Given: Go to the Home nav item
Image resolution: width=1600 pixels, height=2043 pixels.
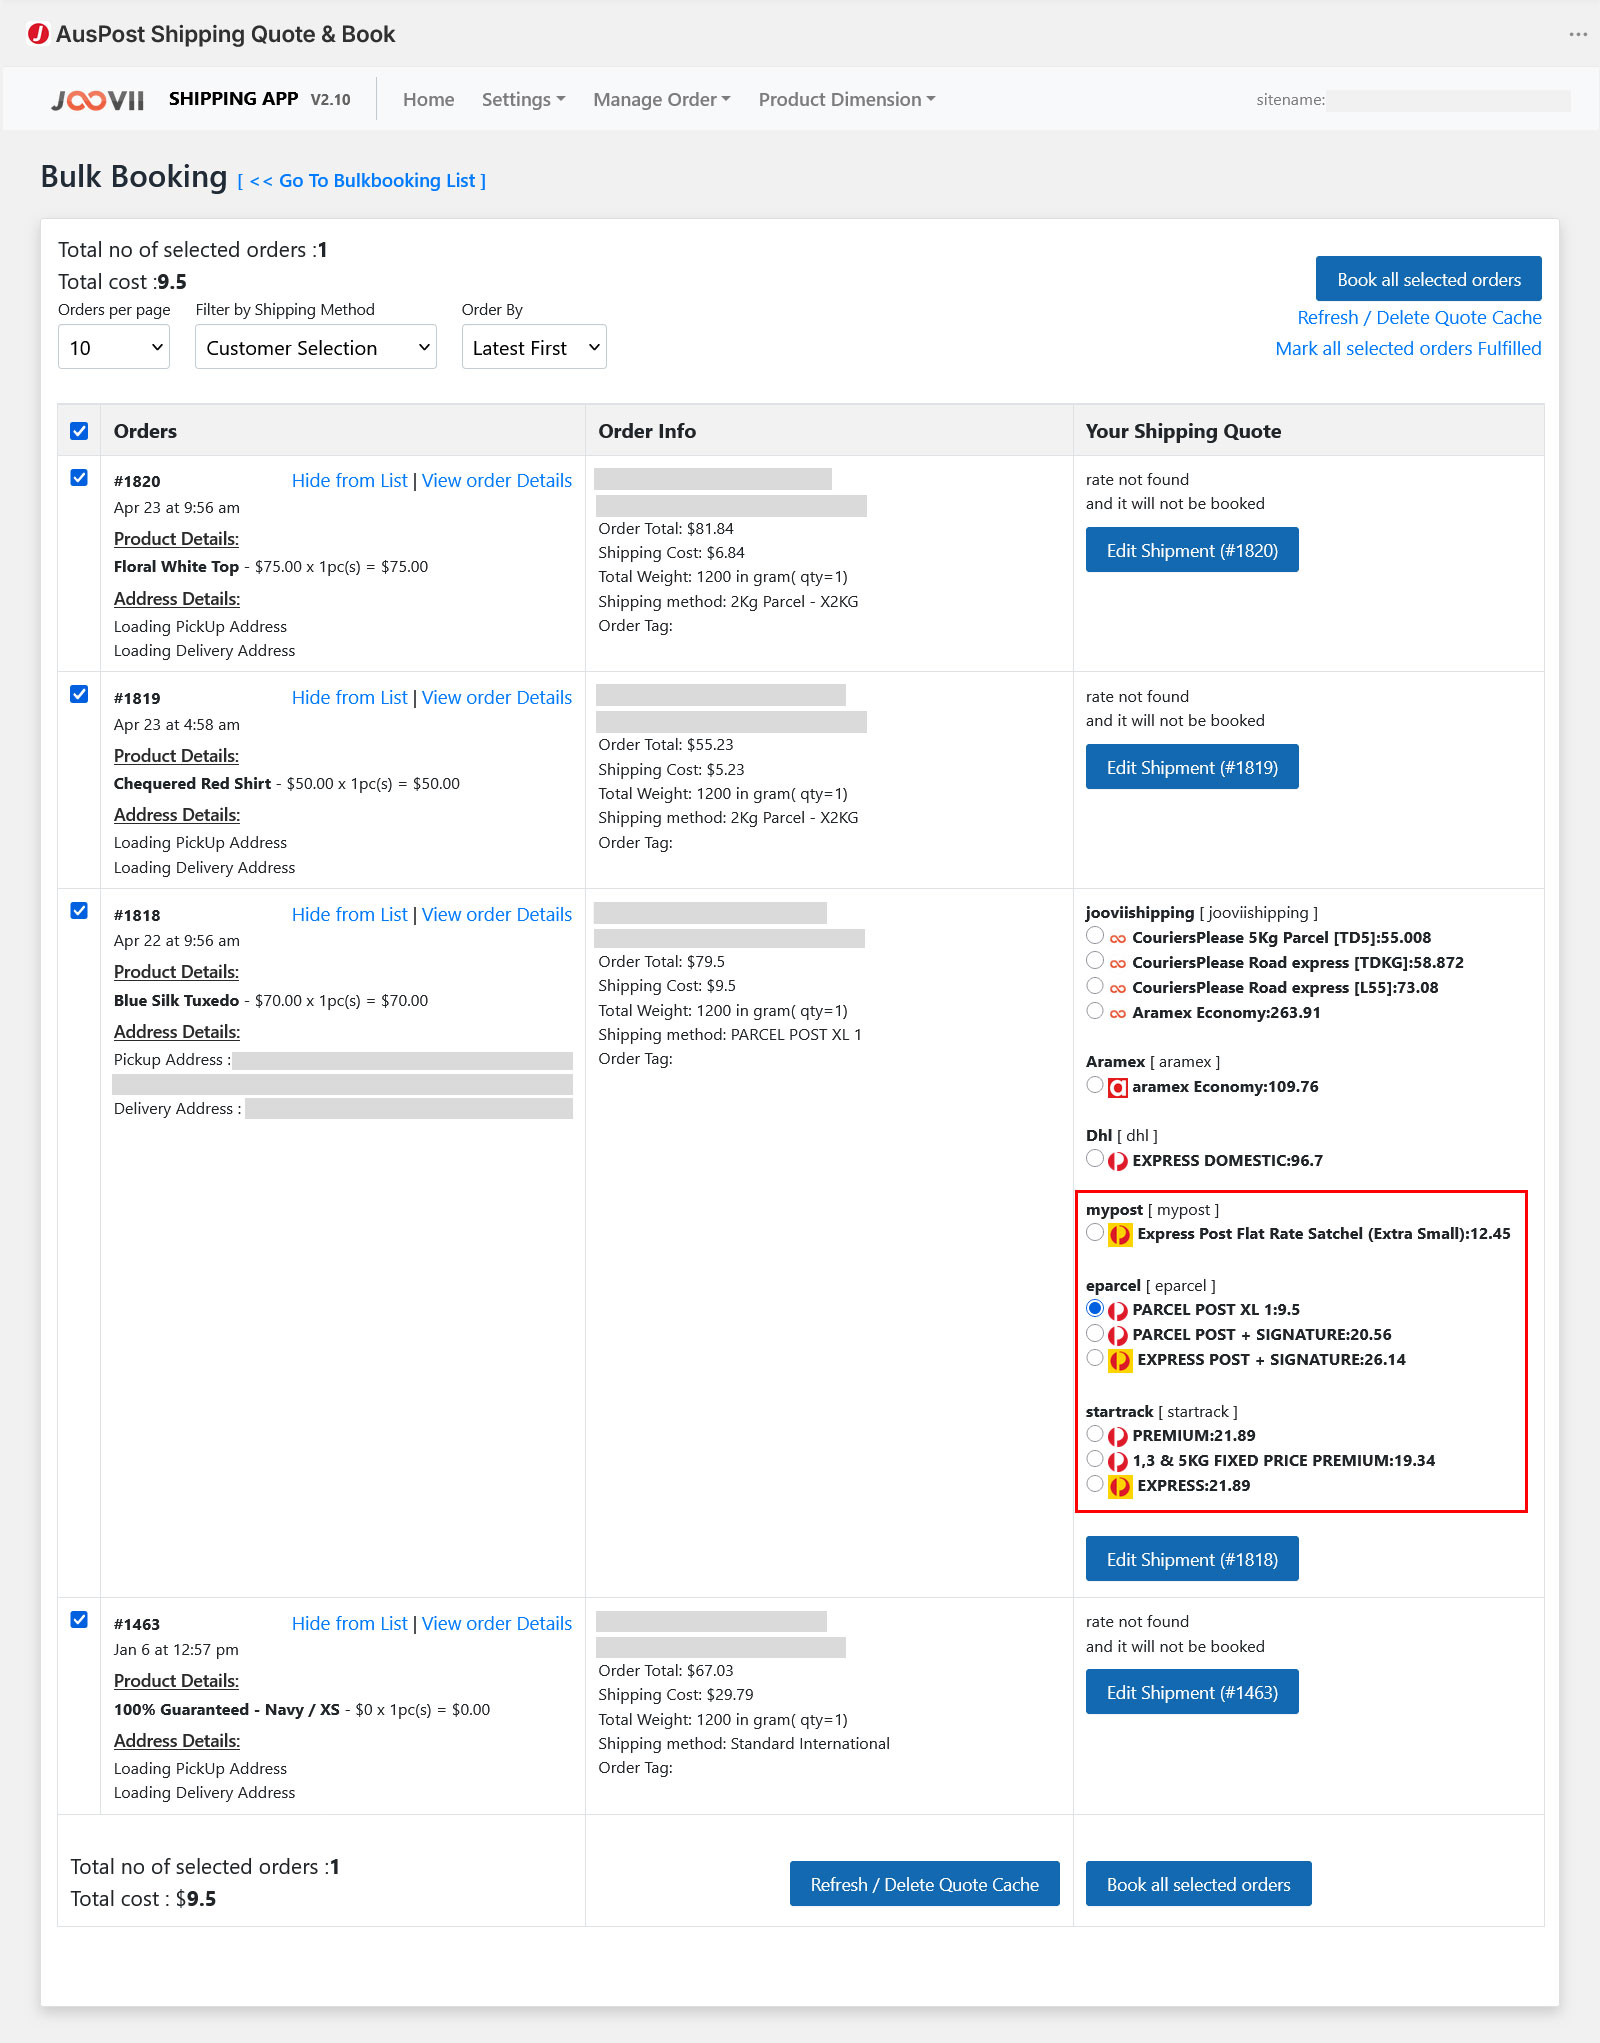Looking at the screenshot, I should pos(429,100).
